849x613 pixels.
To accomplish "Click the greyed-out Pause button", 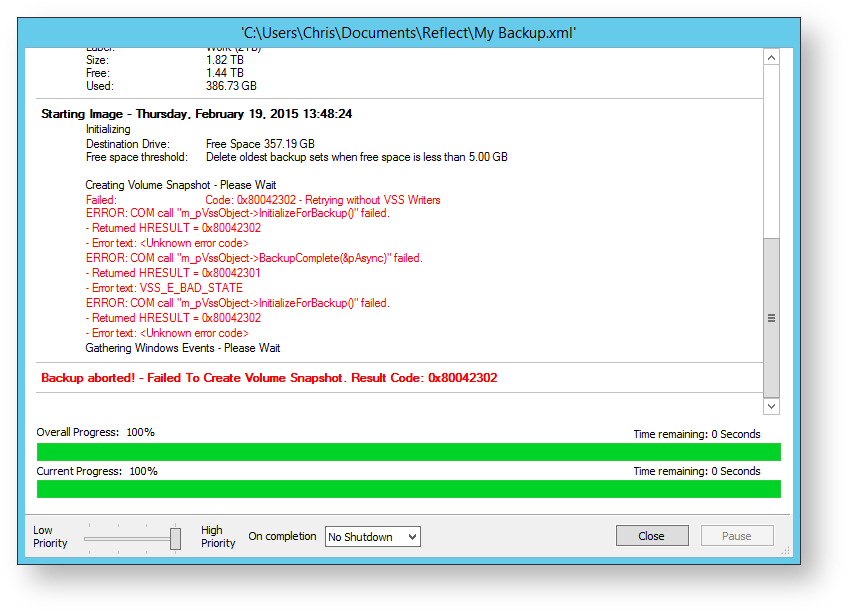I will [x=736, y=536].
